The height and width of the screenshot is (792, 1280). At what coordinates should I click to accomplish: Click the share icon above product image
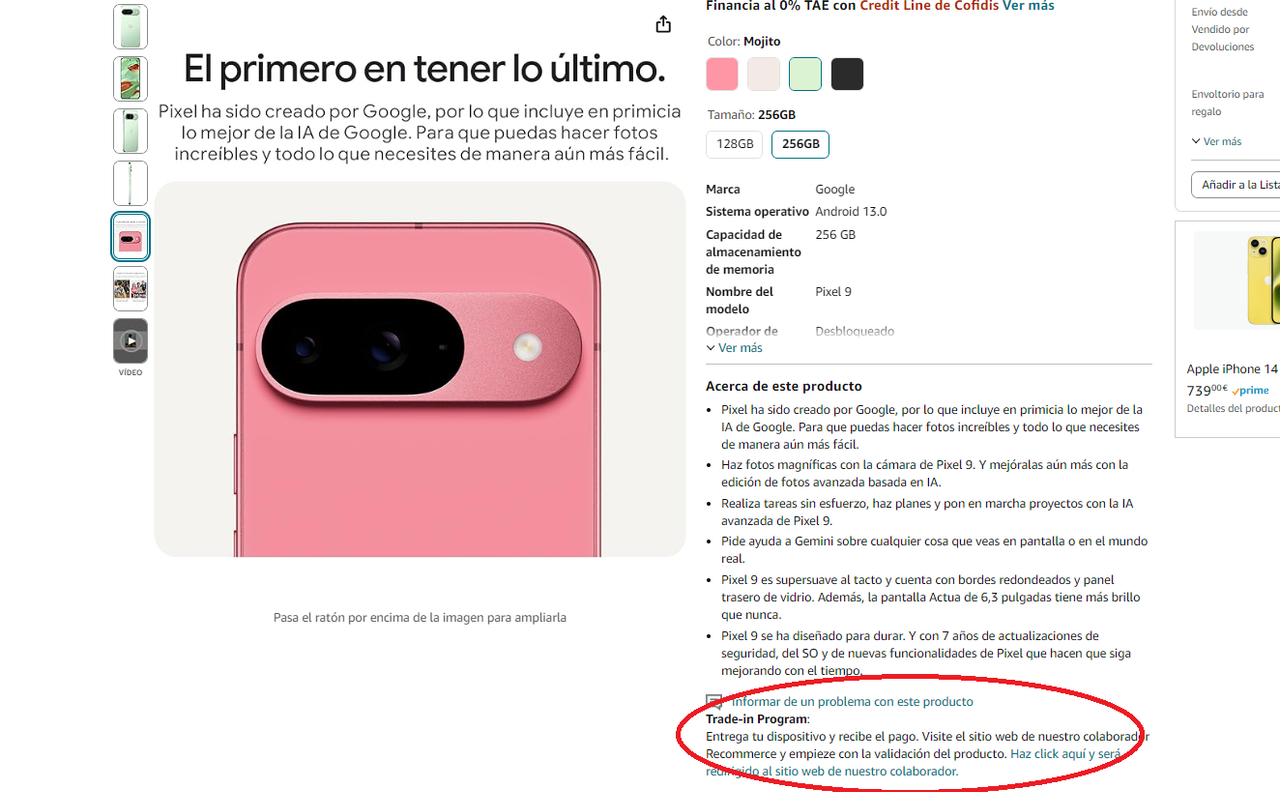(663, 24)
